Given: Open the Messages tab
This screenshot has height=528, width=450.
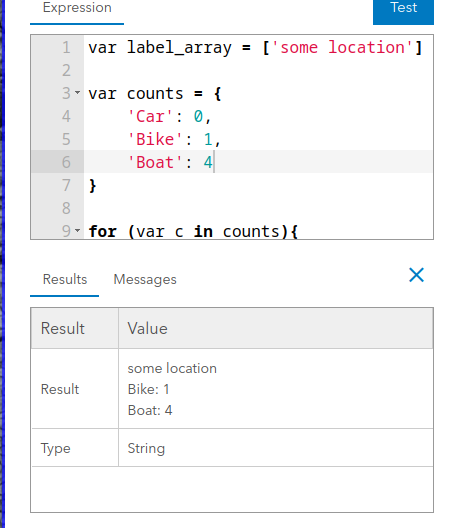Looking at the screenshot, I should pos(145,279).
